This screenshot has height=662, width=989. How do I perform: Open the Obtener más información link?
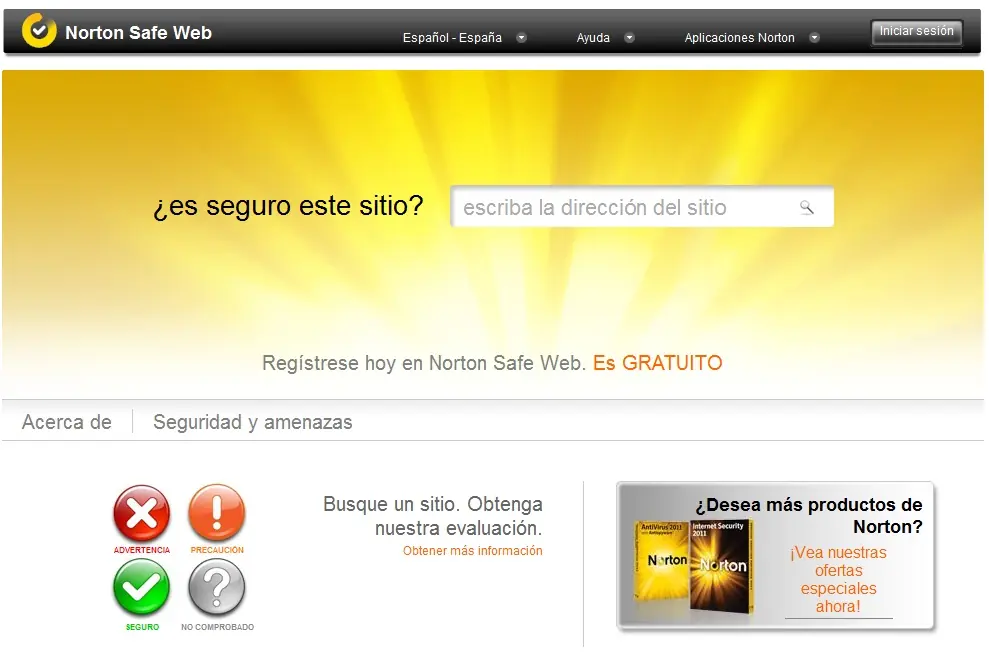click(472, 550)
